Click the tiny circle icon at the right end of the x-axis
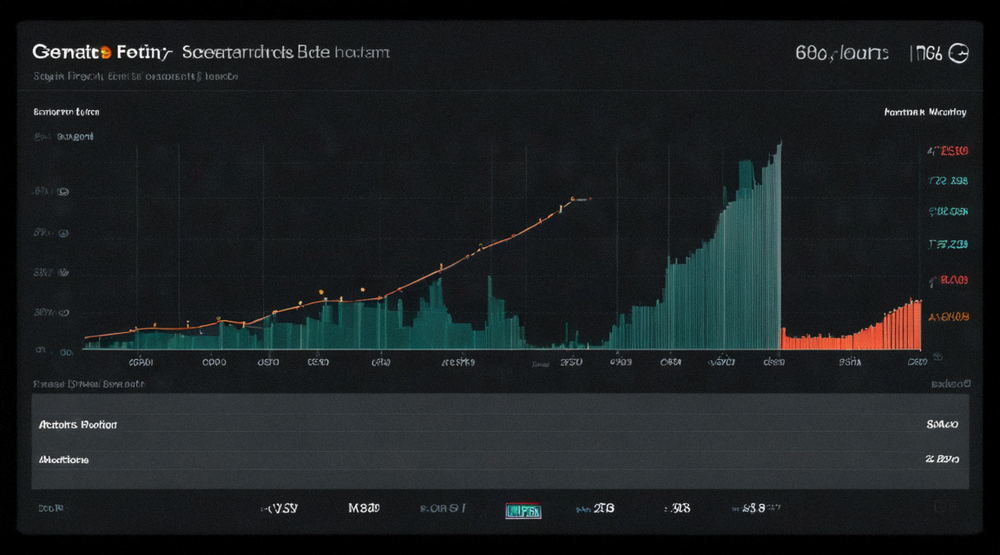 [x=938, y=357]
